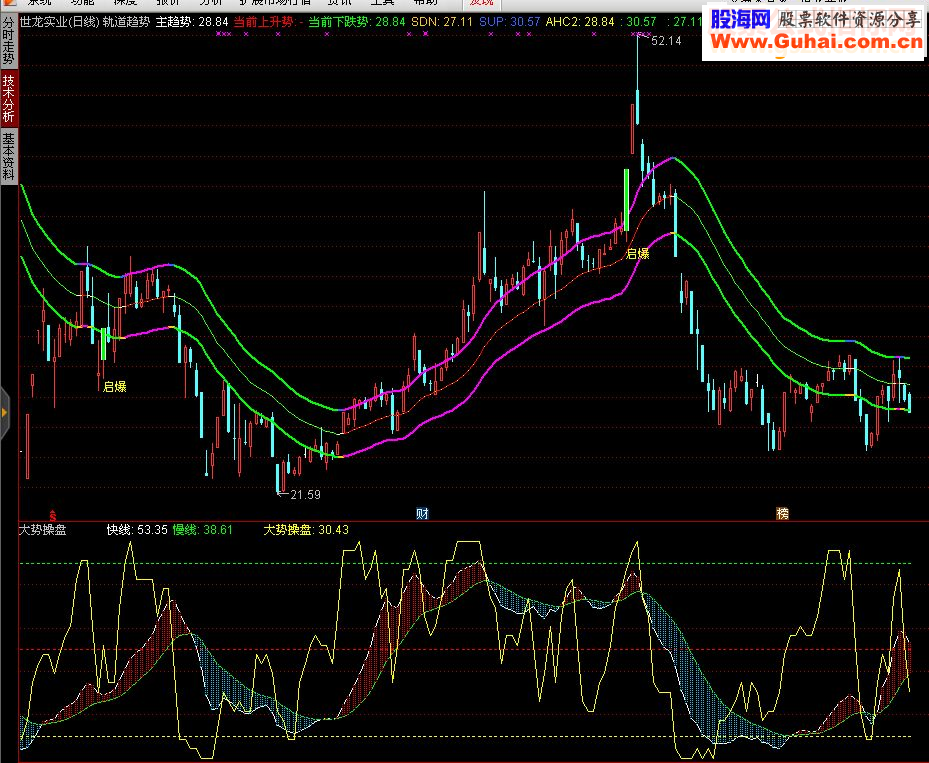Image resolution: width=929 pixels, height=763 pixels.
Task: Click the yellow 大势操盘: 30.43 readout
Action: pos(306,530)
